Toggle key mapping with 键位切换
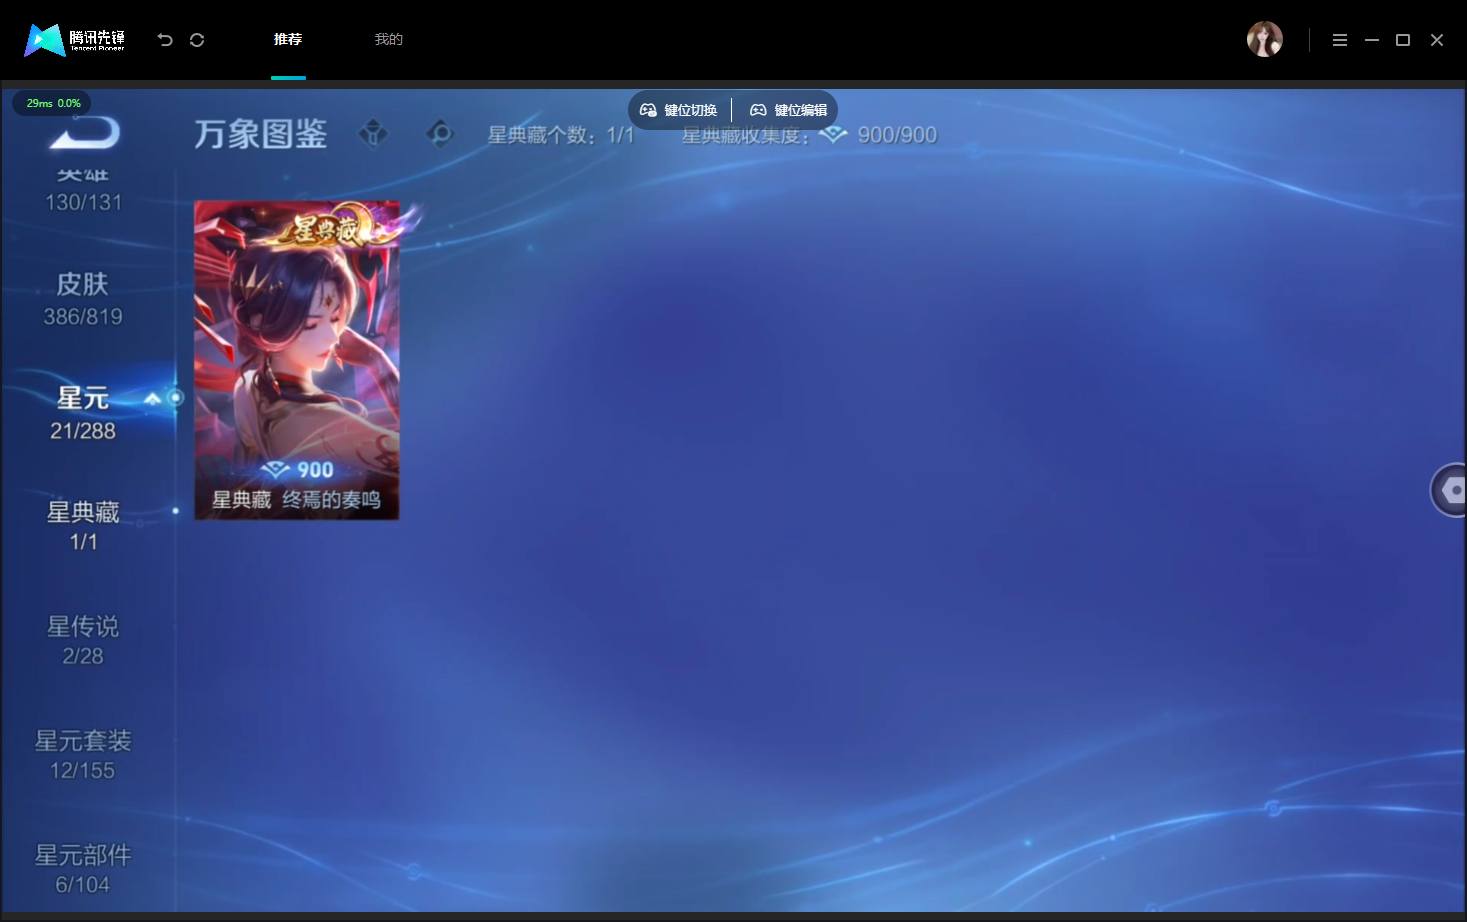The height and width of the screenshot is (922, 1467). [x=678, y=110]
